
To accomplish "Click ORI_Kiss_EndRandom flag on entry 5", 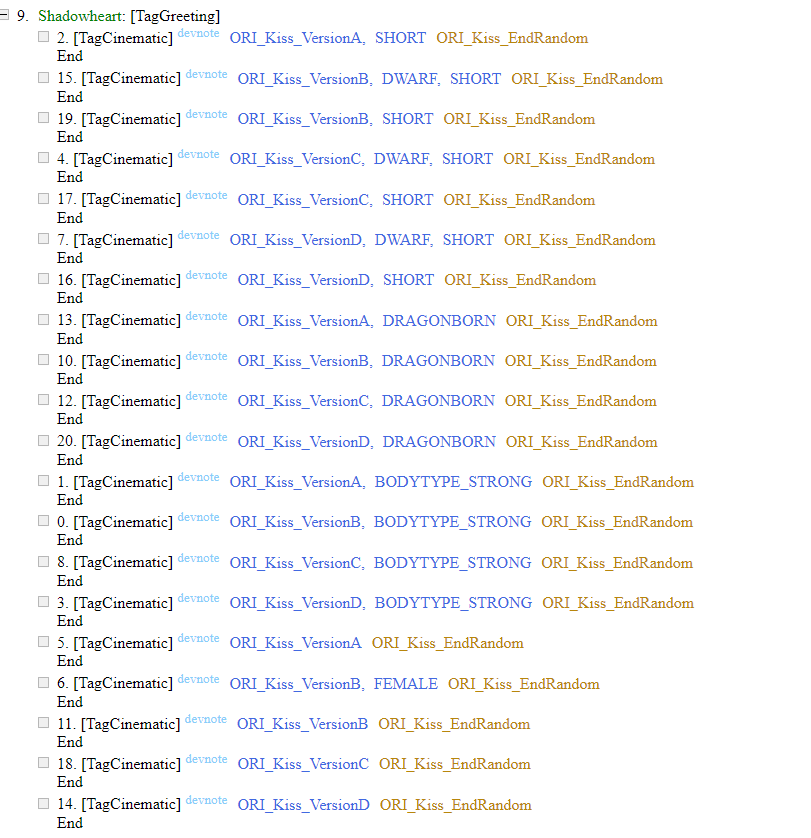I will (x=448, y=643).
